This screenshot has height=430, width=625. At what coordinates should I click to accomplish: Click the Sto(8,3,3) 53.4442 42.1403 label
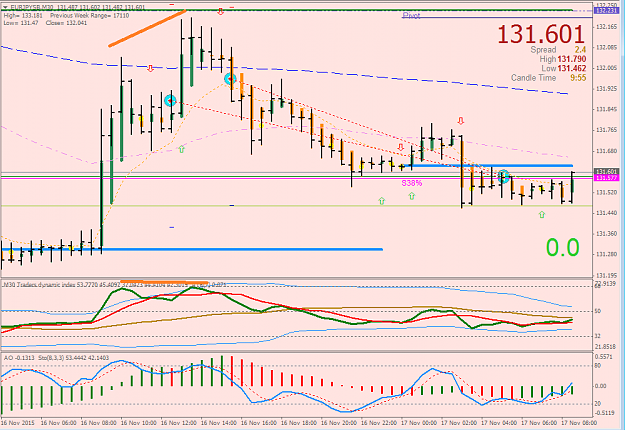tap(73, 358)
